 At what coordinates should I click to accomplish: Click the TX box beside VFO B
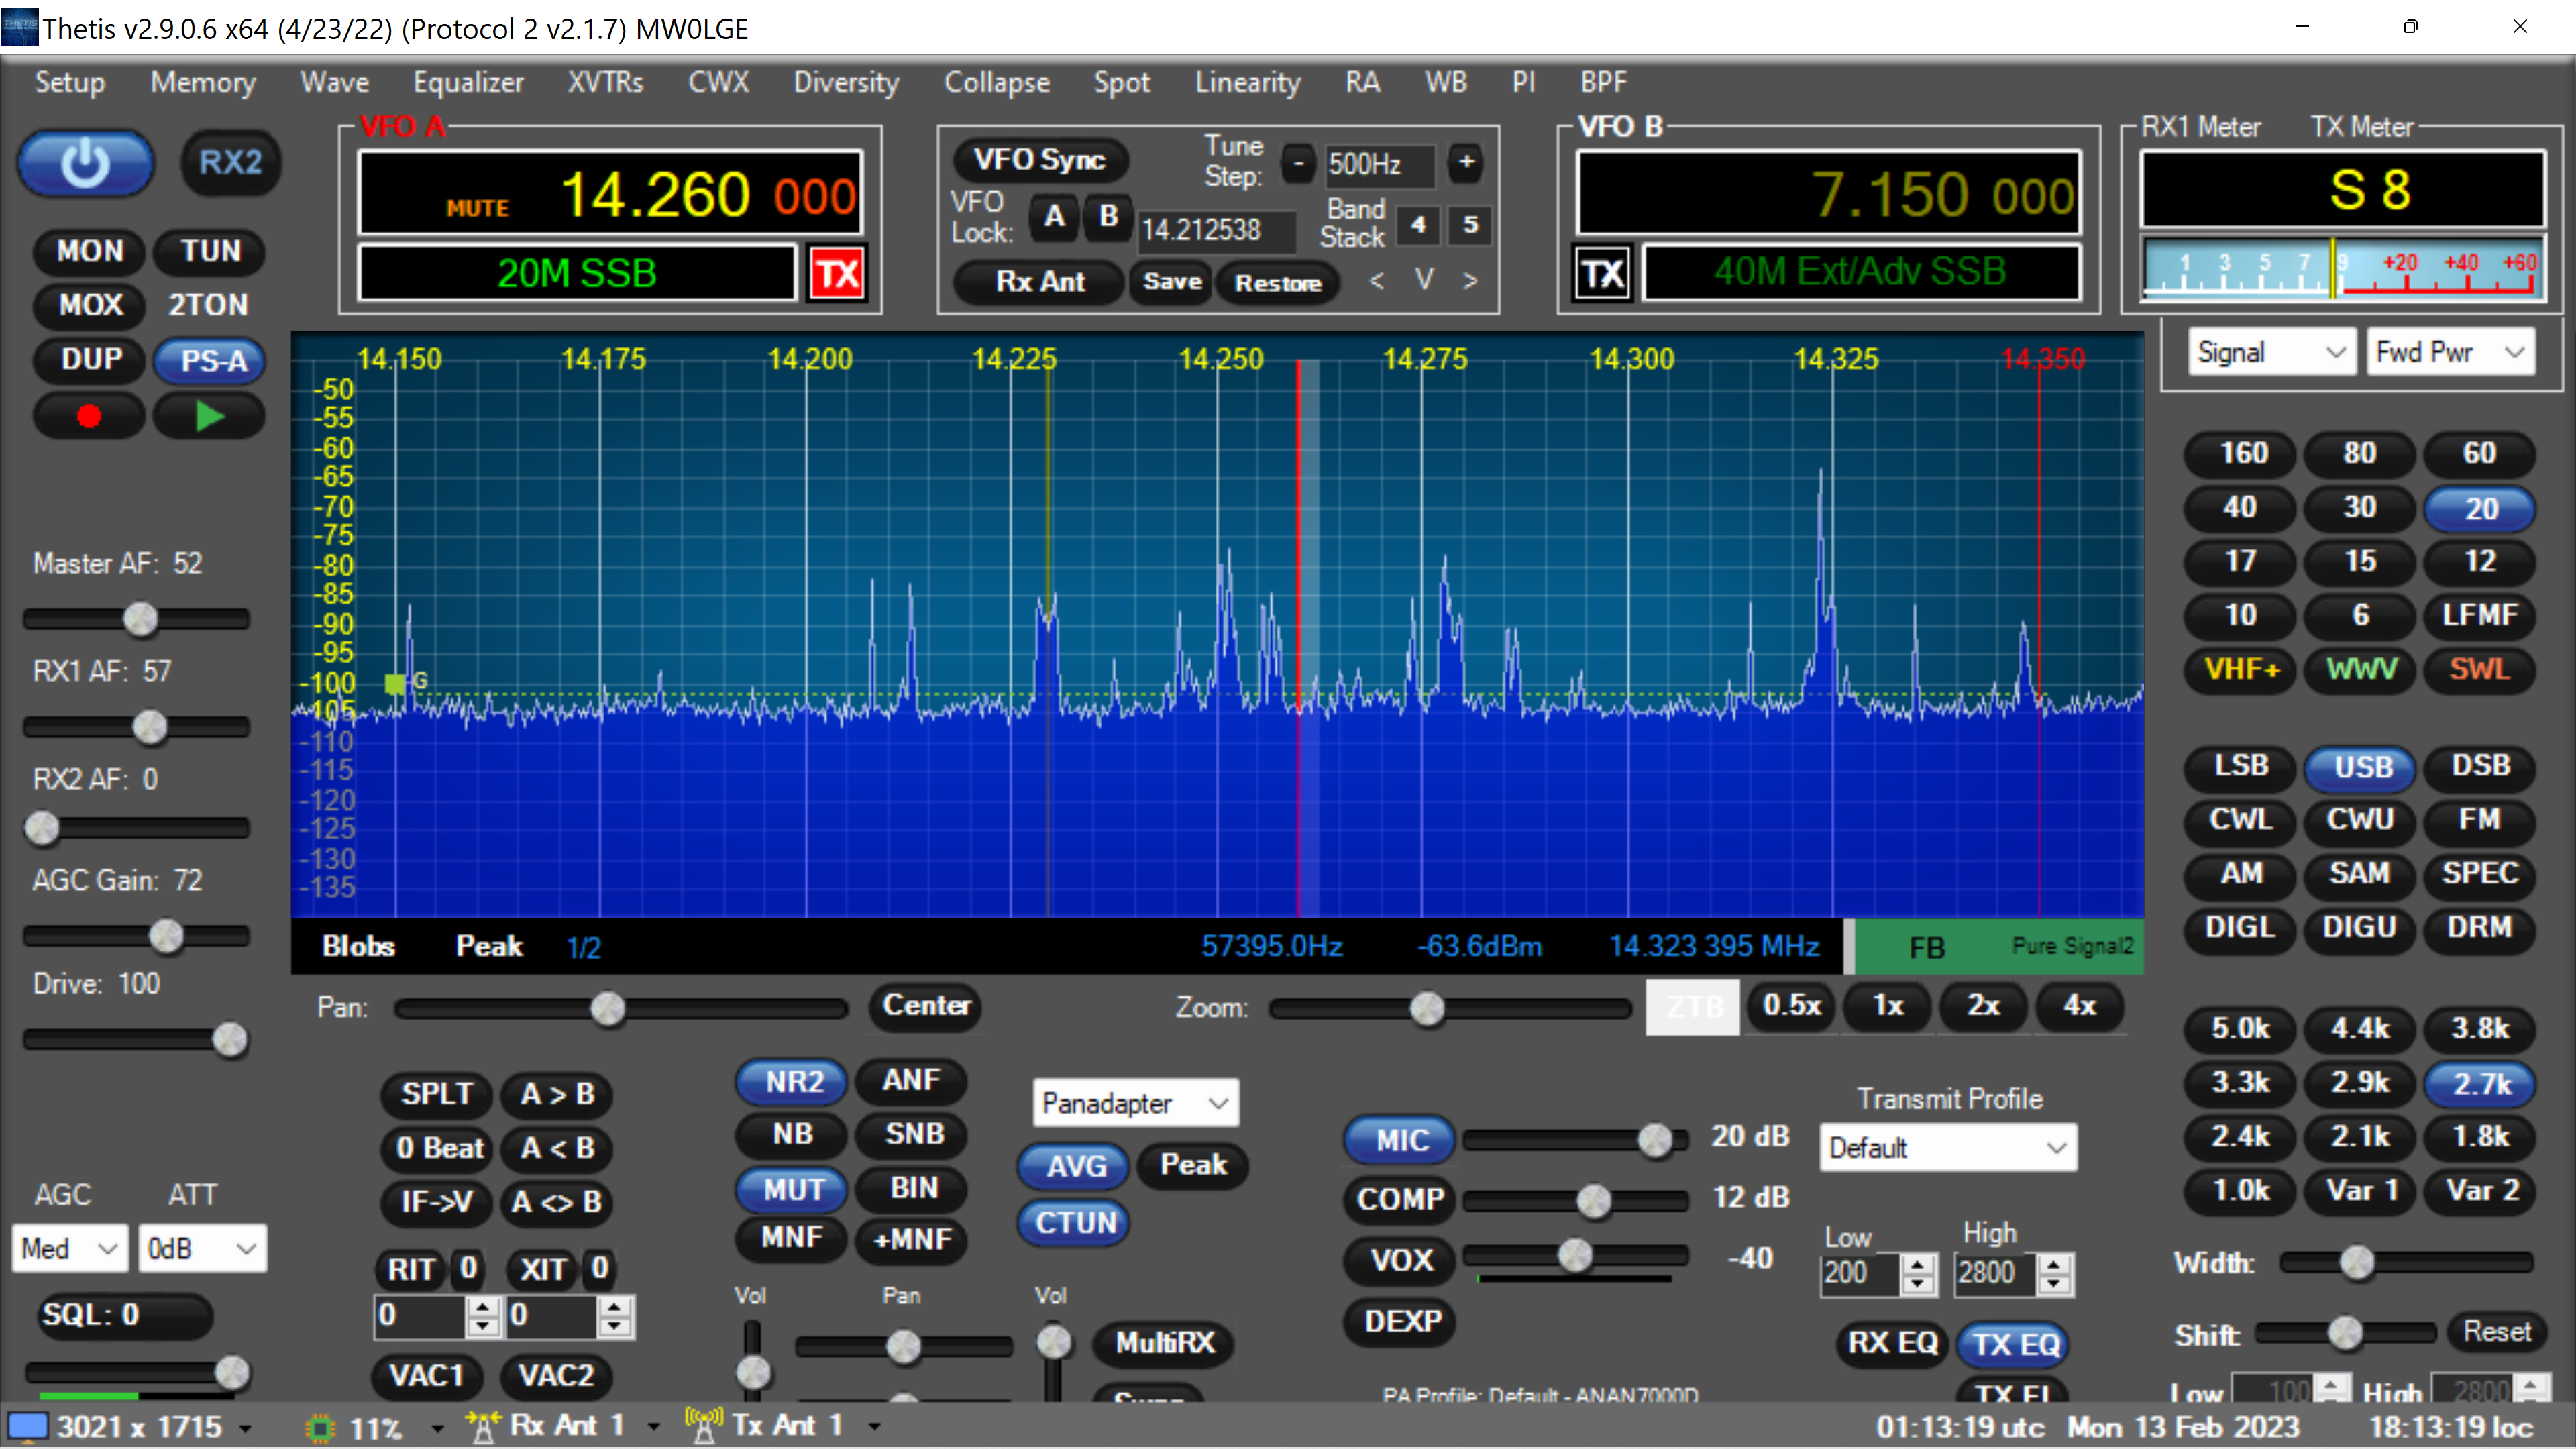point(1603,273)
